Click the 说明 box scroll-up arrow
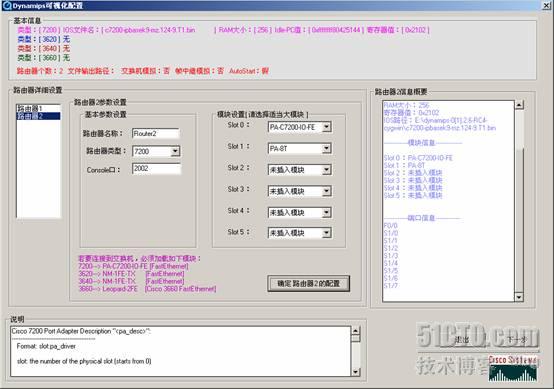Image resolution: width=554 pixels, height=389 pixels. click(x=355, y=331)
